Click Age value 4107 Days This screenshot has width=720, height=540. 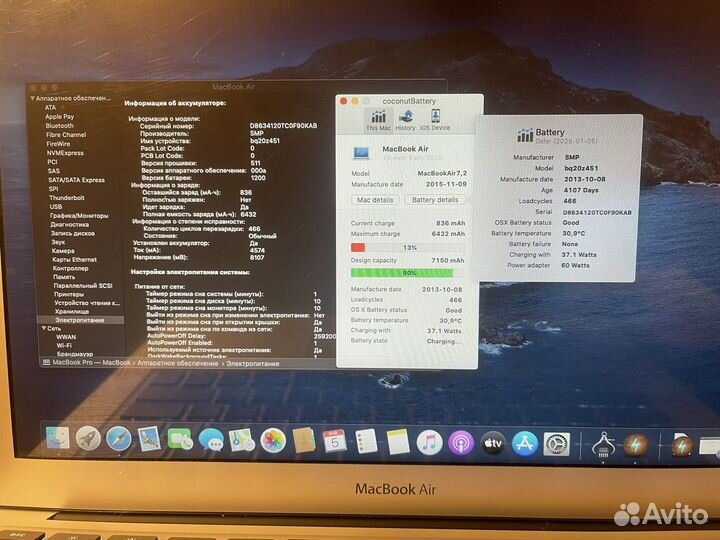point(581,190)
